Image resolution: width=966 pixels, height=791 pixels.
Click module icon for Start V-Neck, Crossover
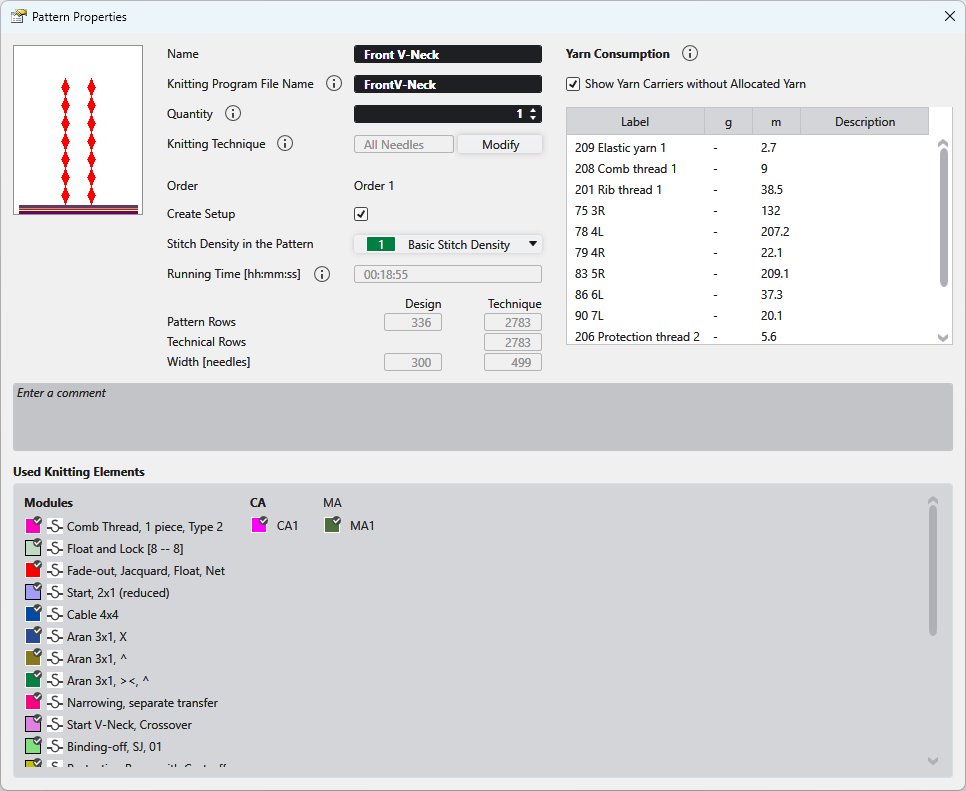tap(56, 725)
